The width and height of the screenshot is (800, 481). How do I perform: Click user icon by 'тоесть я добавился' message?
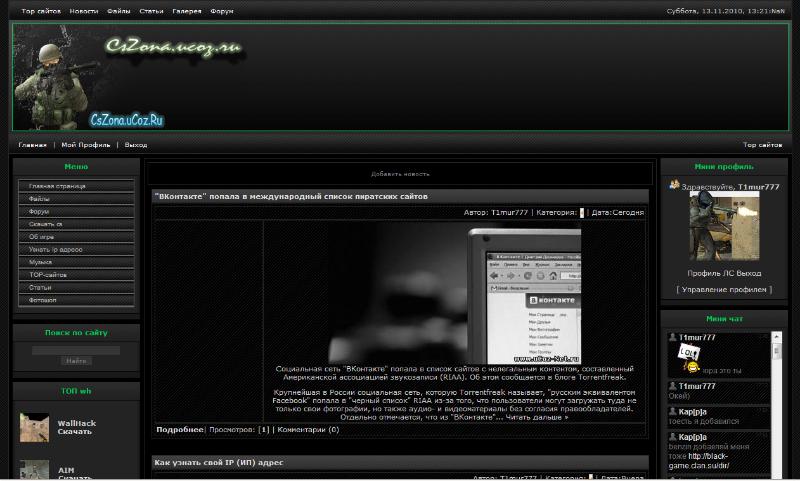pos(673,411)
